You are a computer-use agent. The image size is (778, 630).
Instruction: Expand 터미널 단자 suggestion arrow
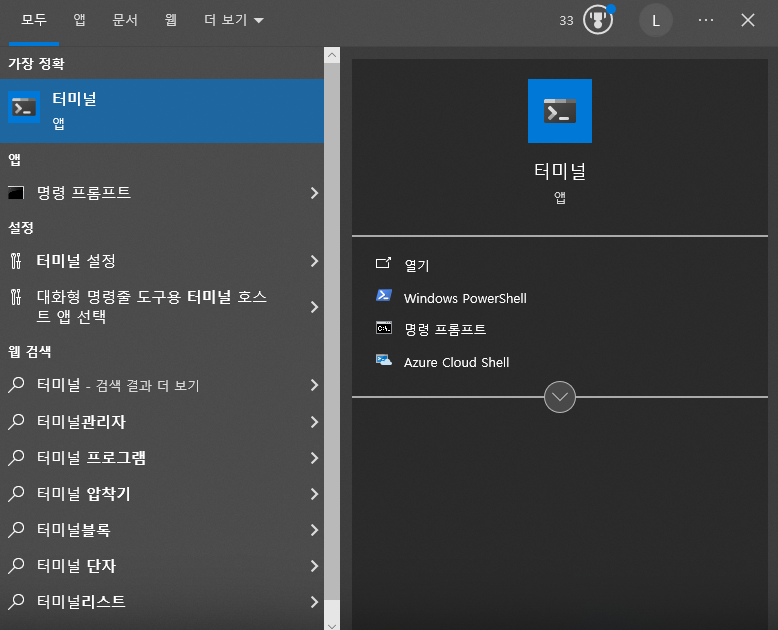(314, 566)
